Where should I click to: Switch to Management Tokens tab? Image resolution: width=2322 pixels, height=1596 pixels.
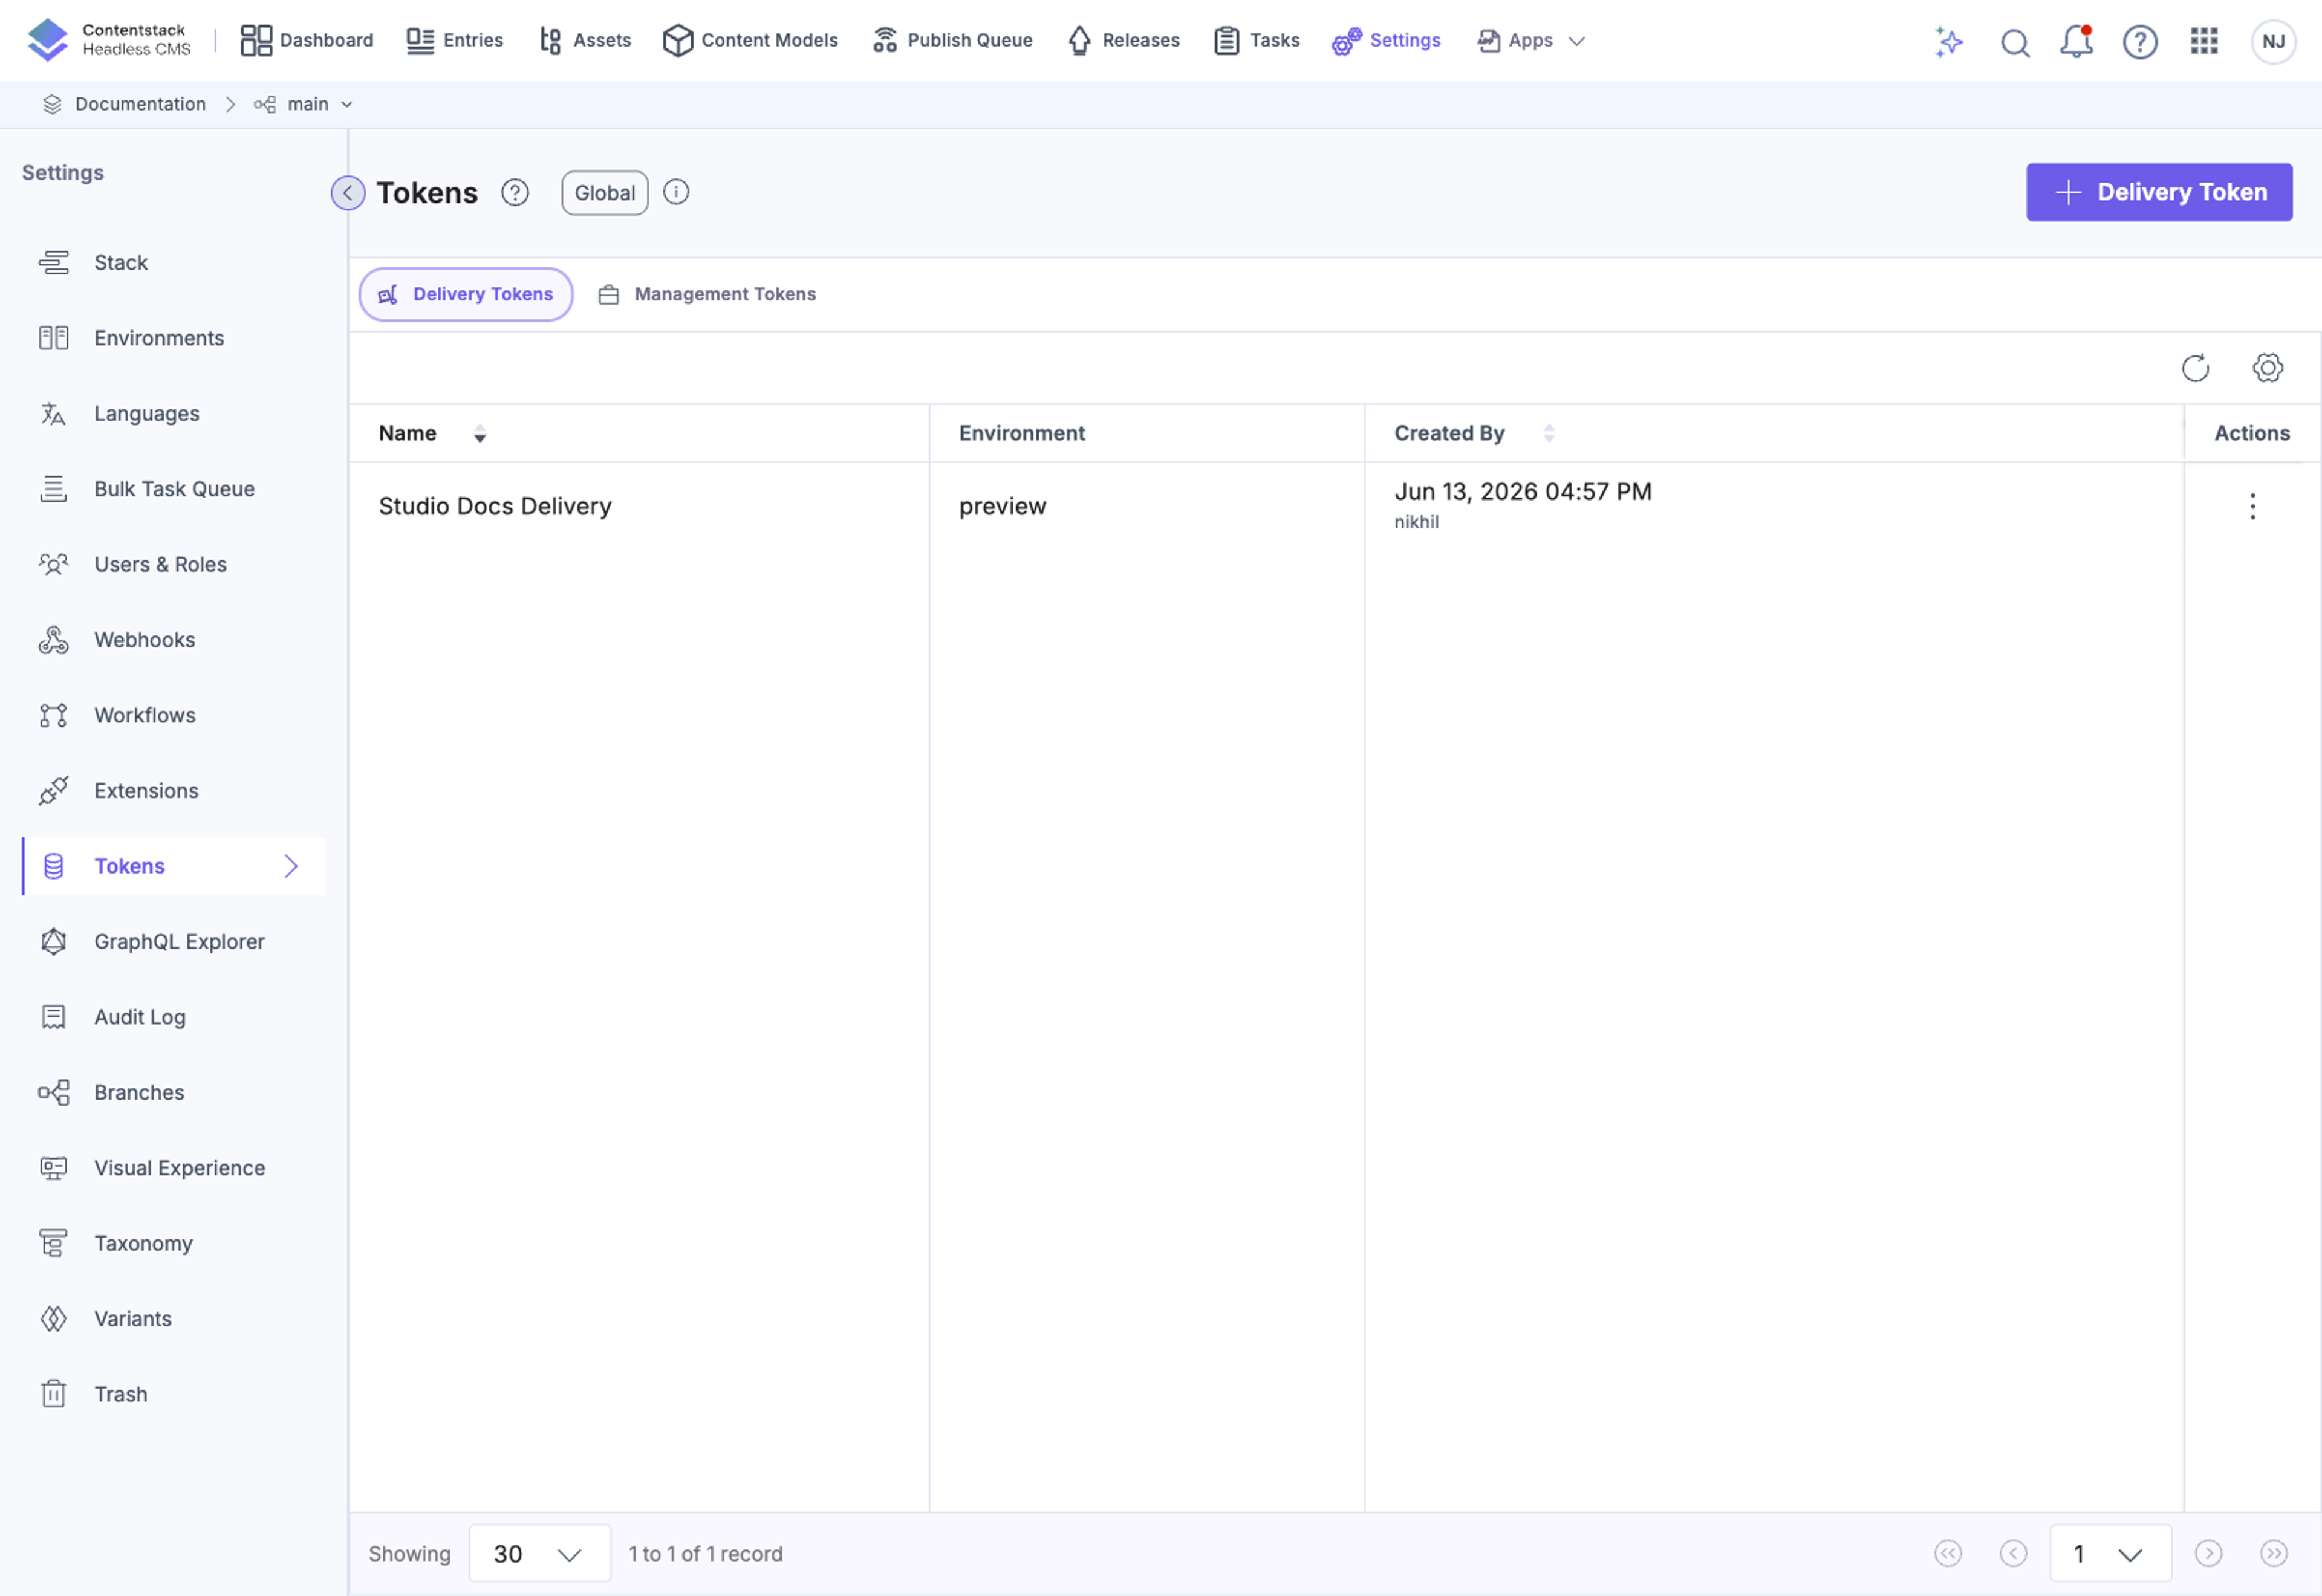[707, 294]
